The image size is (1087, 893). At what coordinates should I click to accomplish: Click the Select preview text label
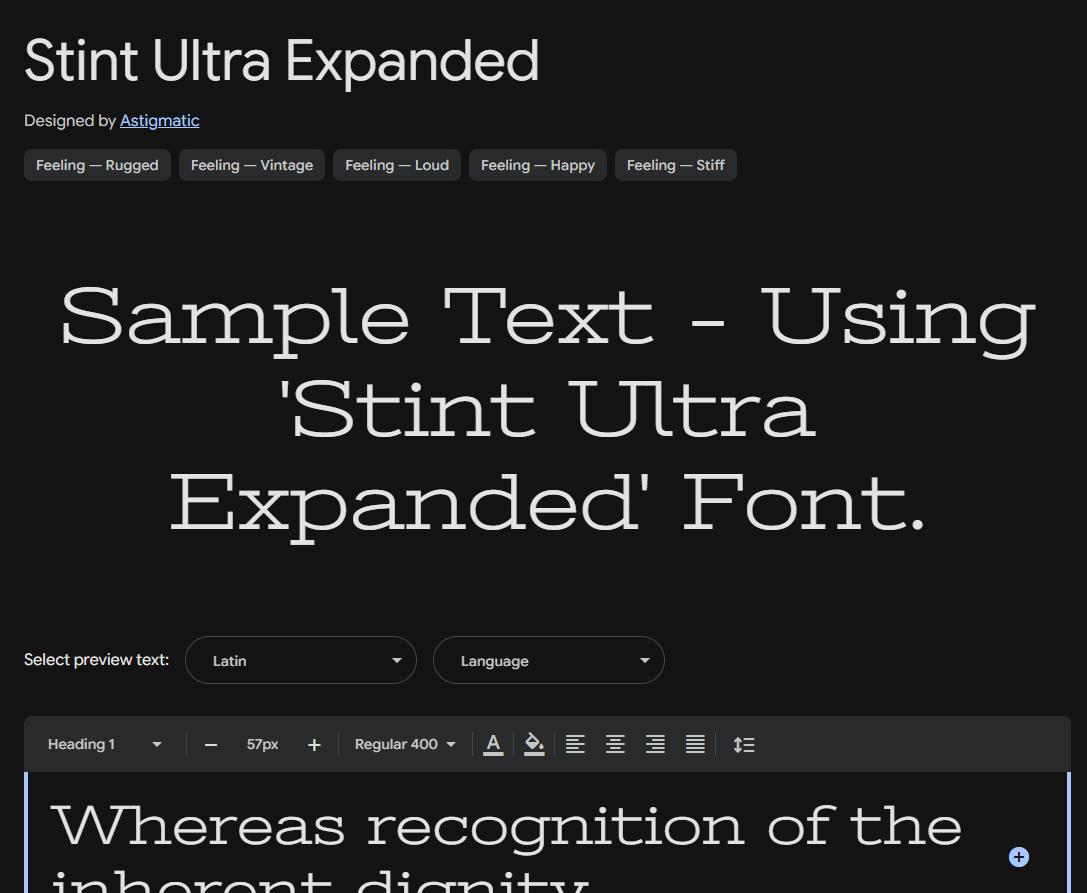tap(96, 659)
